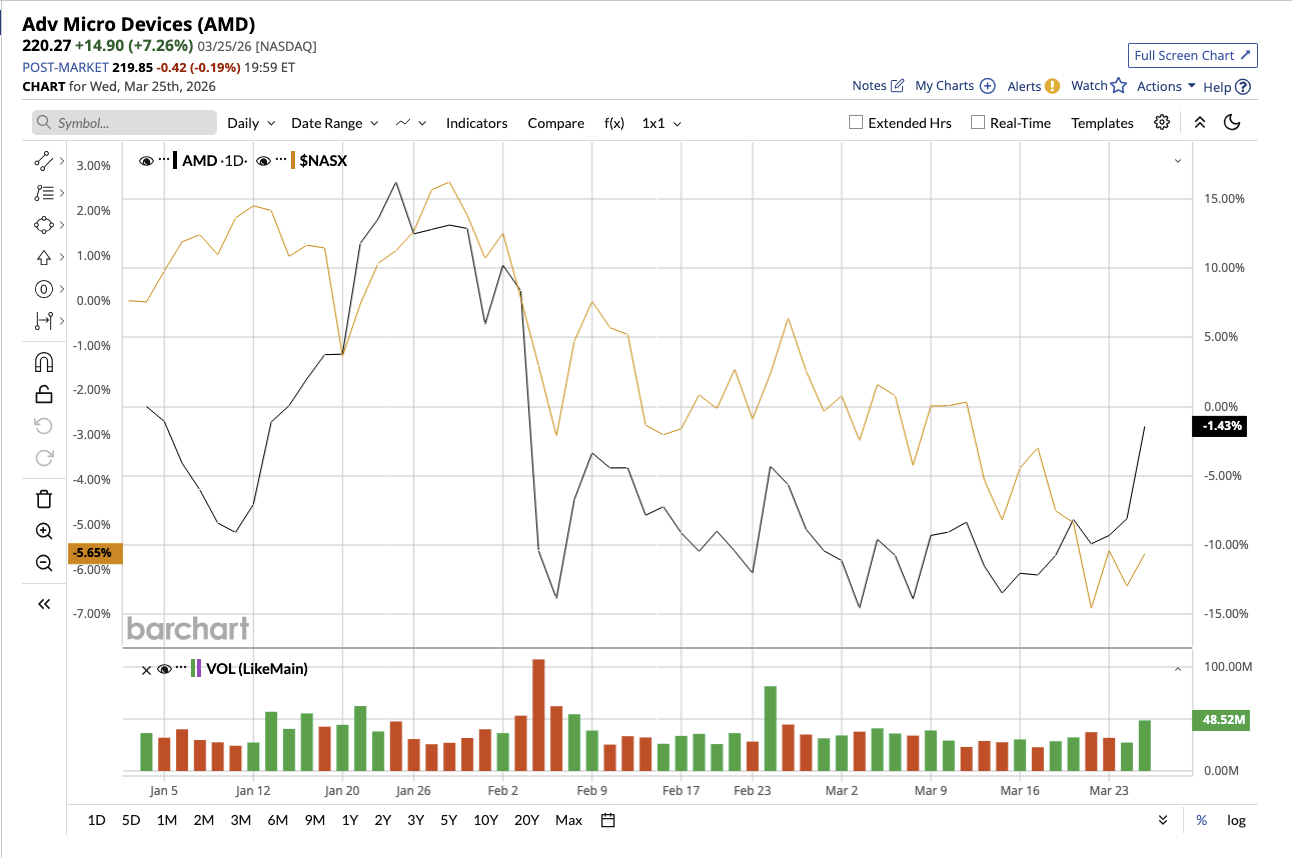Open VOL indicator options ellipsis
The width and height of the screenshot is (1292, 858).
181,668
